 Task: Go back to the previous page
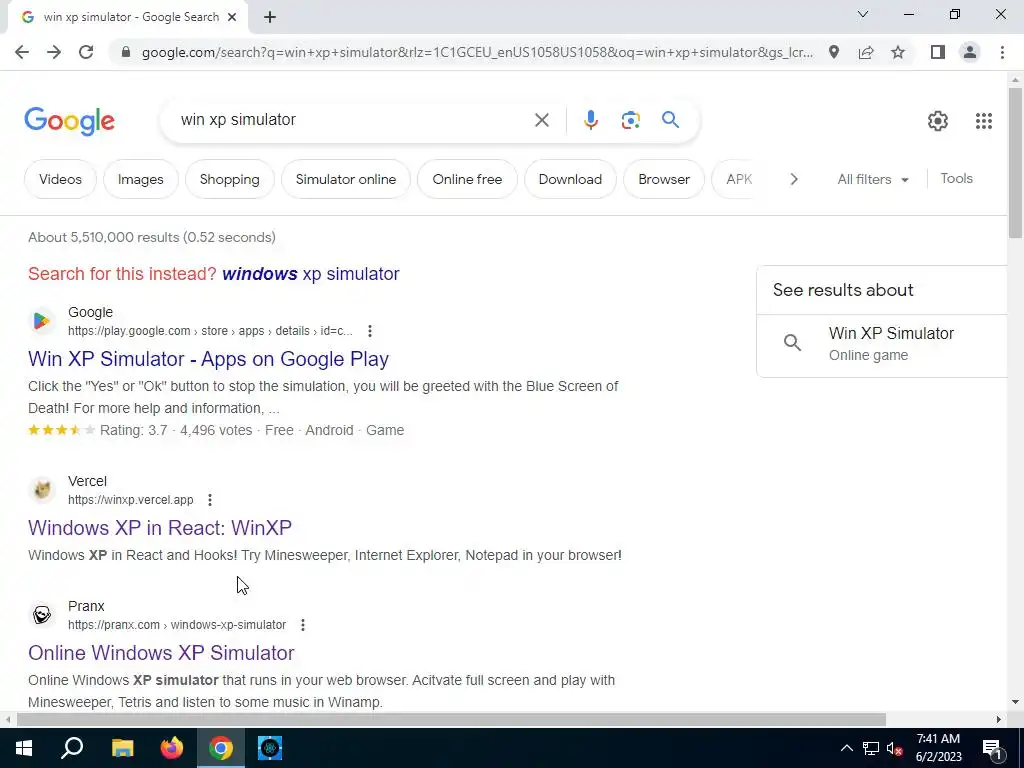pyautogui.click(x=22, y=52)
